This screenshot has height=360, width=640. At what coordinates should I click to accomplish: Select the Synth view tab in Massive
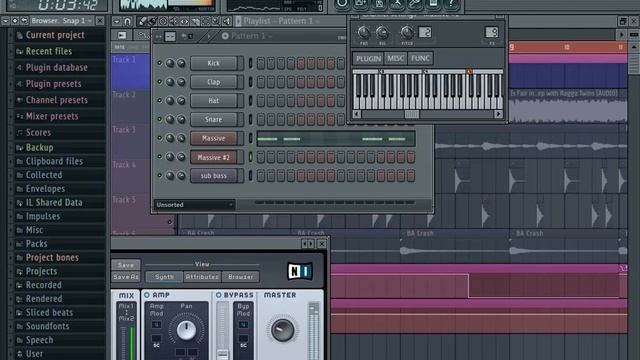[x=164, y=277]
